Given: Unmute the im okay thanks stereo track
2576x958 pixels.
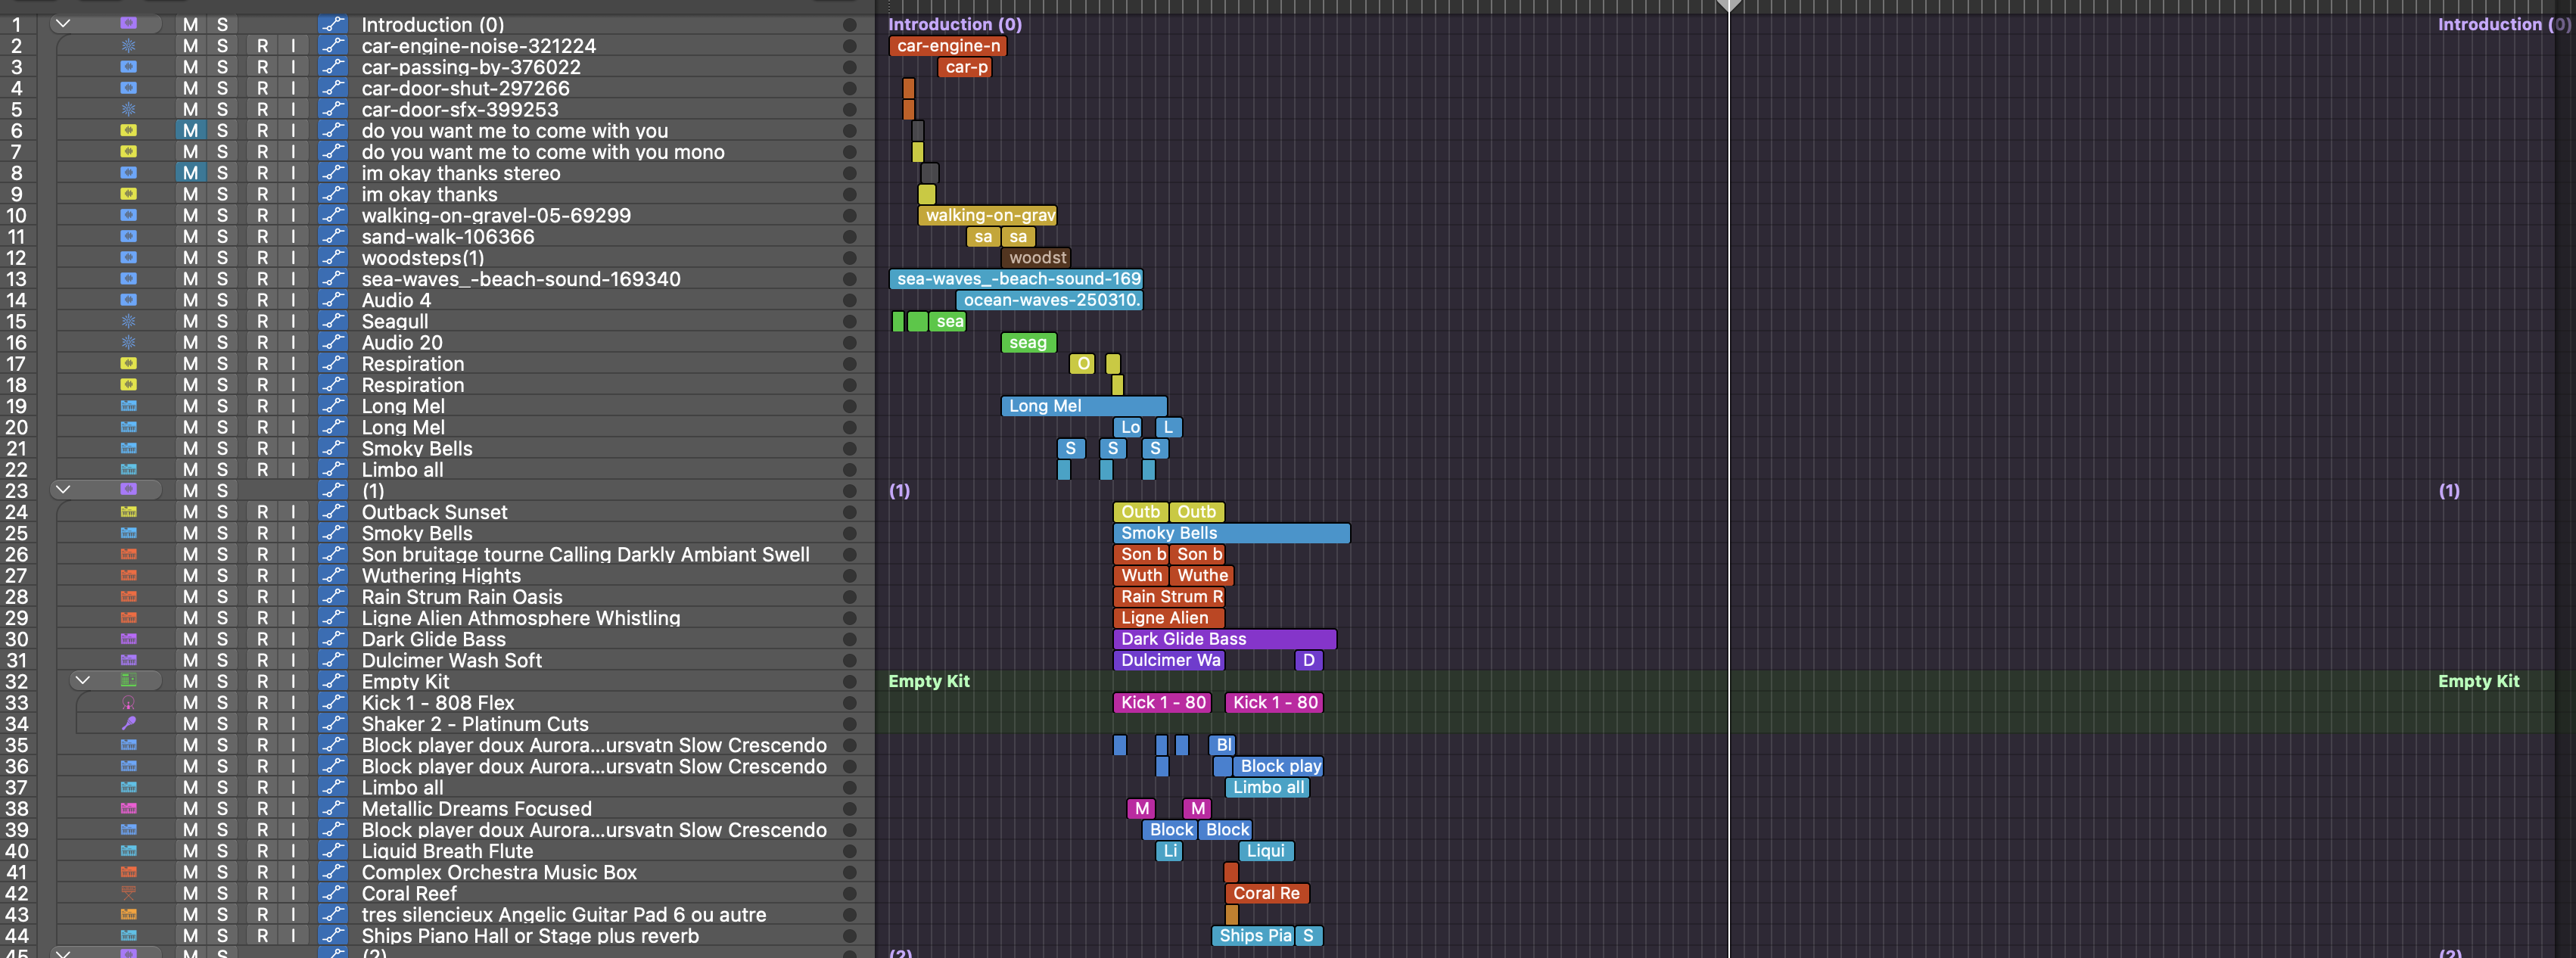Looking at the screenshot, I should [190, 173].
